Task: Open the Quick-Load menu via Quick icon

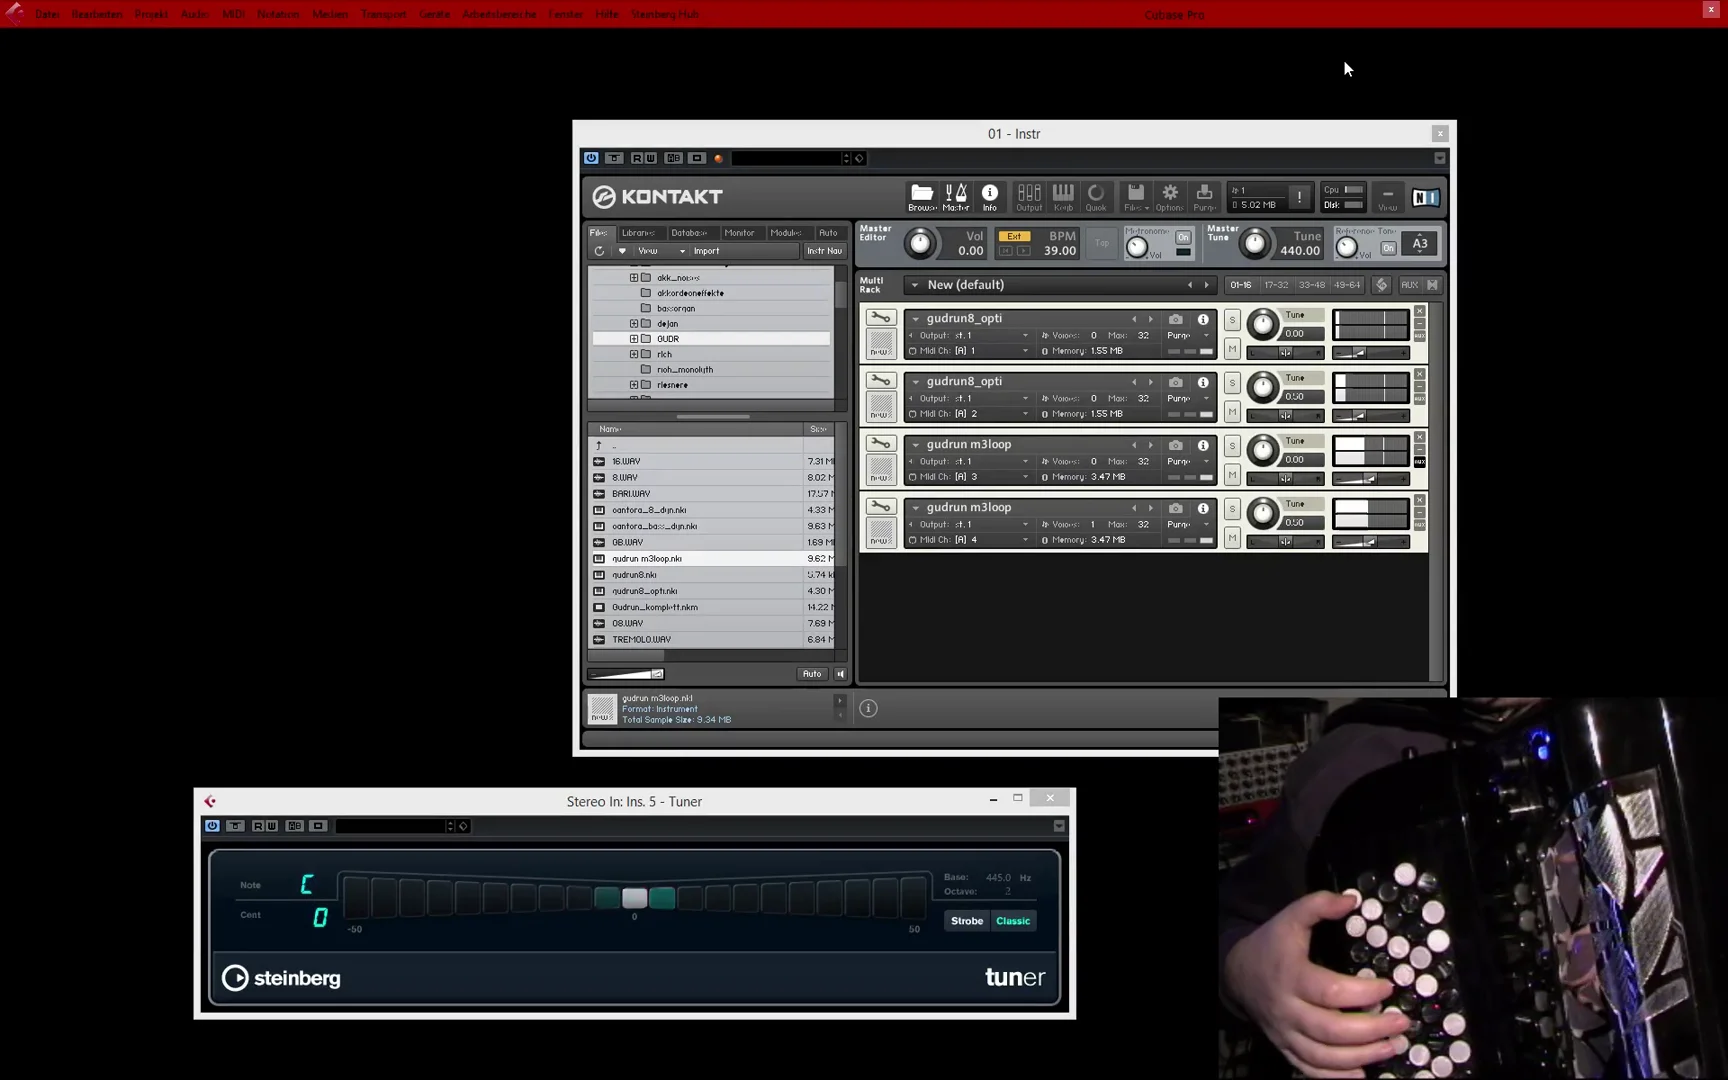Action: 1096,196
